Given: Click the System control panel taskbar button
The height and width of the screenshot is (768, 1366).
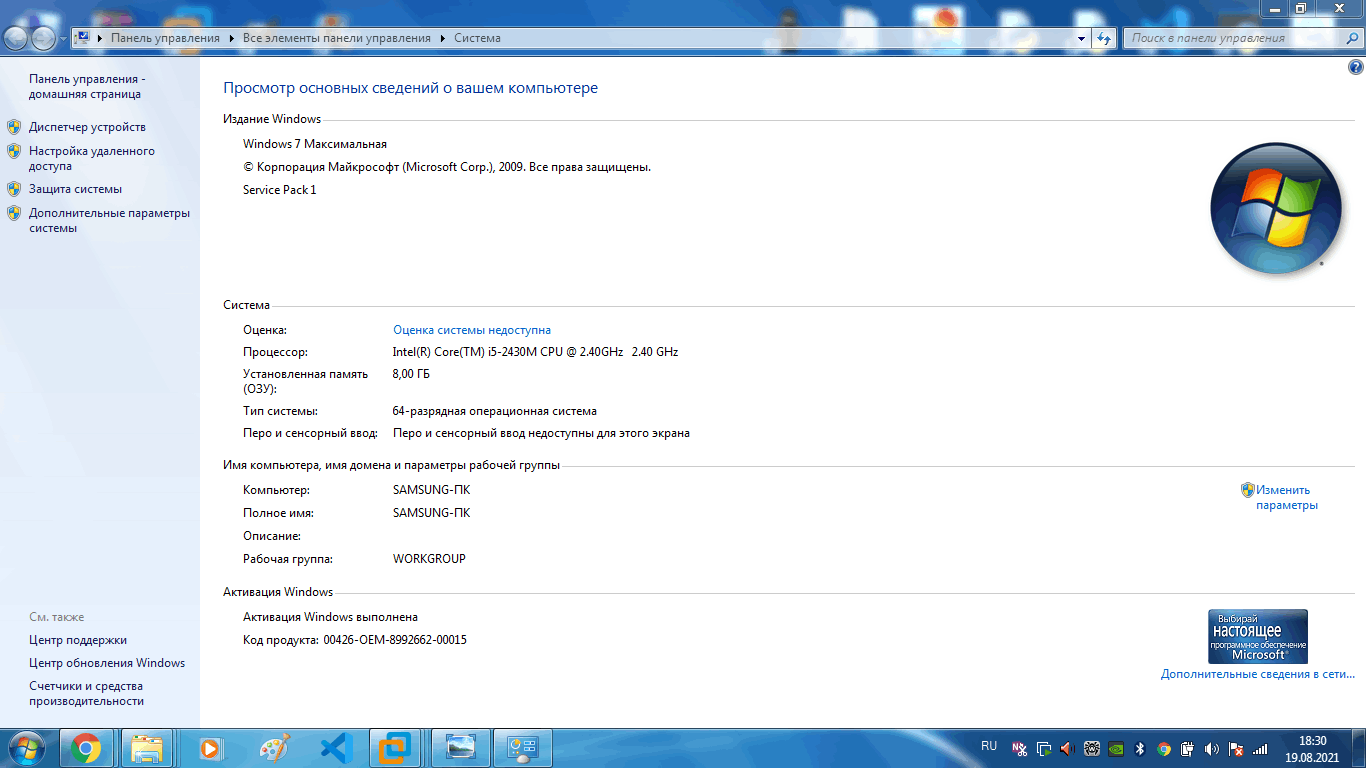Looking at the screenshot, I should coord(522,748).
